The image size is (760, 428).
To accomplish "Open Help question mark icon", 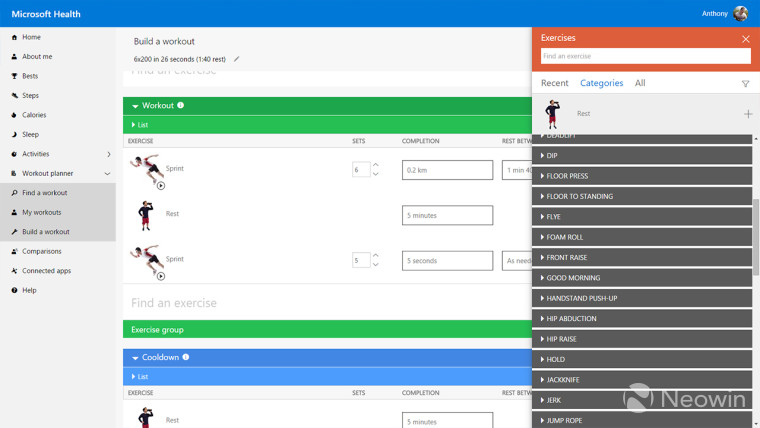I will [x=14, y=290].
